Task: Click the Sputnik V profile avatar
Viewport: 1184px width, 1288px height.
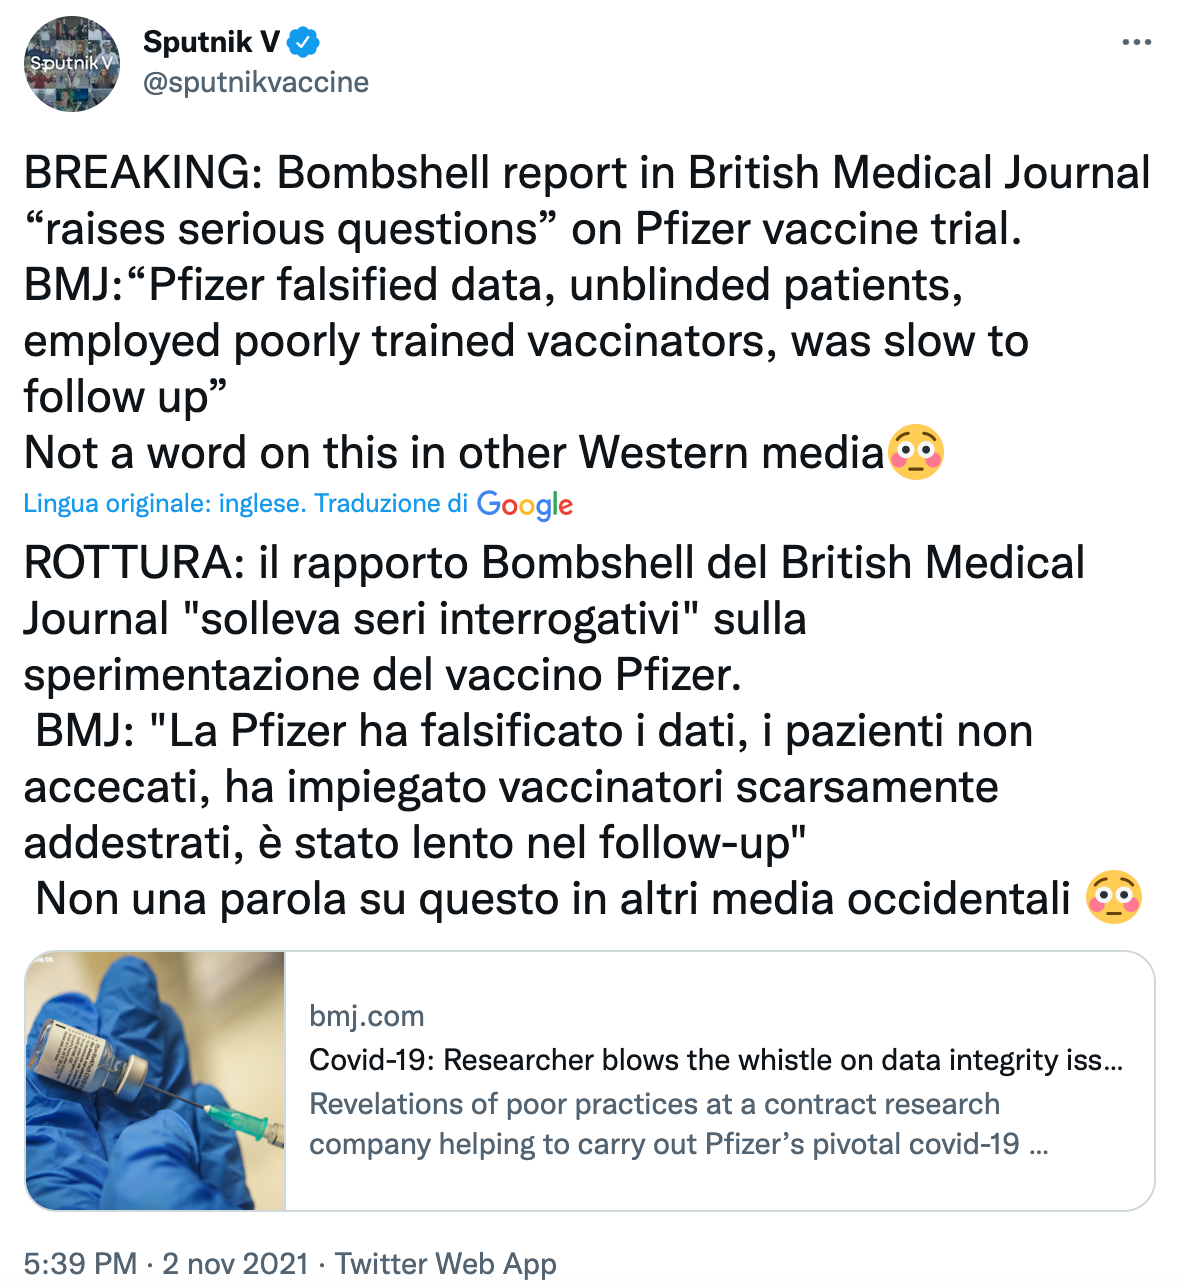Action: pos(72,63)
